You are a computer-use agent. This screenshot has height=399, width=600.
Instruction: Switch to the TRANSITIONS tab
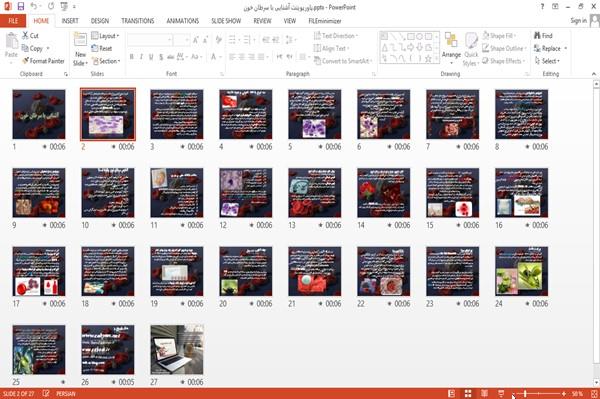pyautogui.click(x=138, y=21)
